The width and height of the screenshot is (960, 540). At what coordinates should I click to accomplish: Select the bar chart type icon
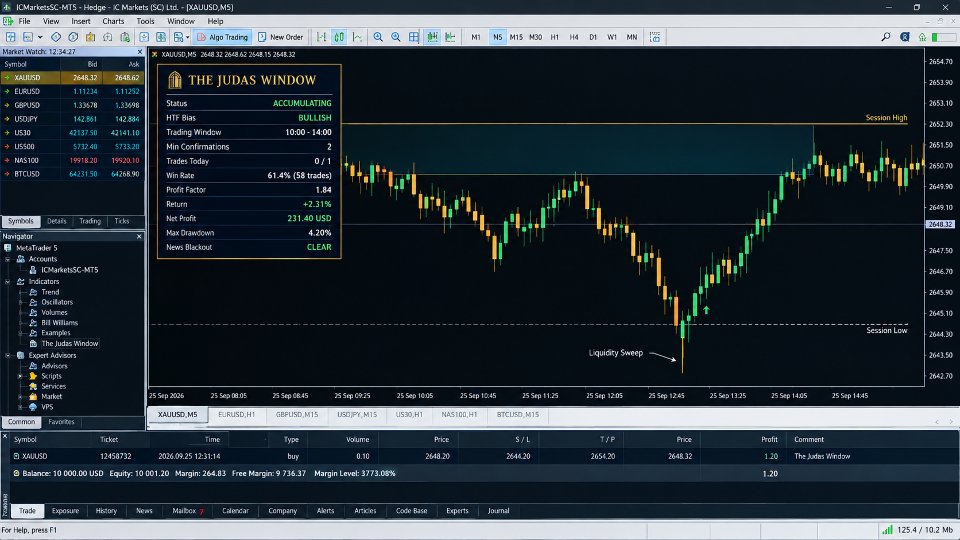(321, 37)
